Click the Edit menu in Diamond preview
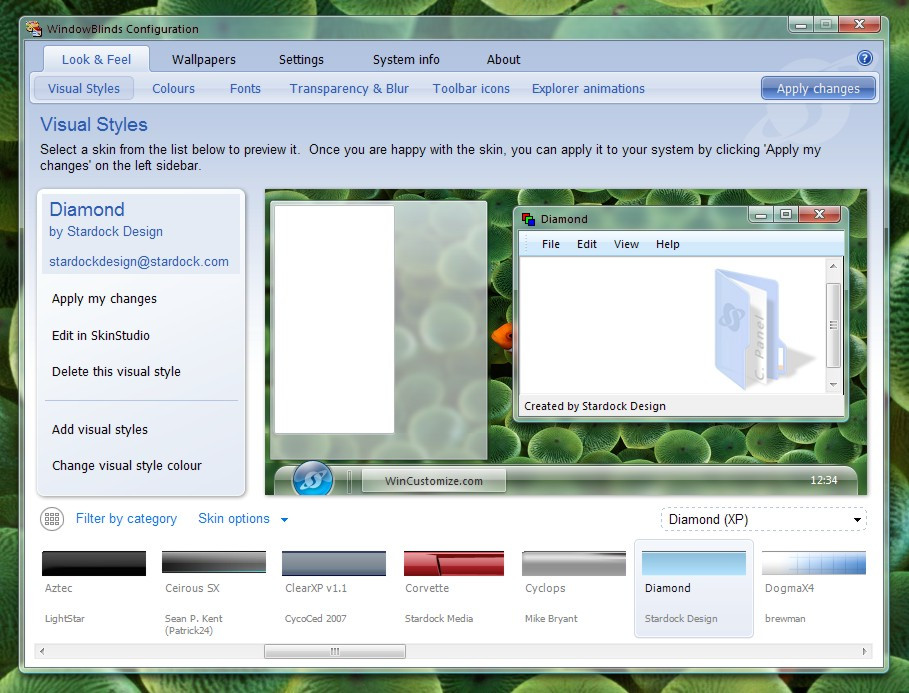 587,244
